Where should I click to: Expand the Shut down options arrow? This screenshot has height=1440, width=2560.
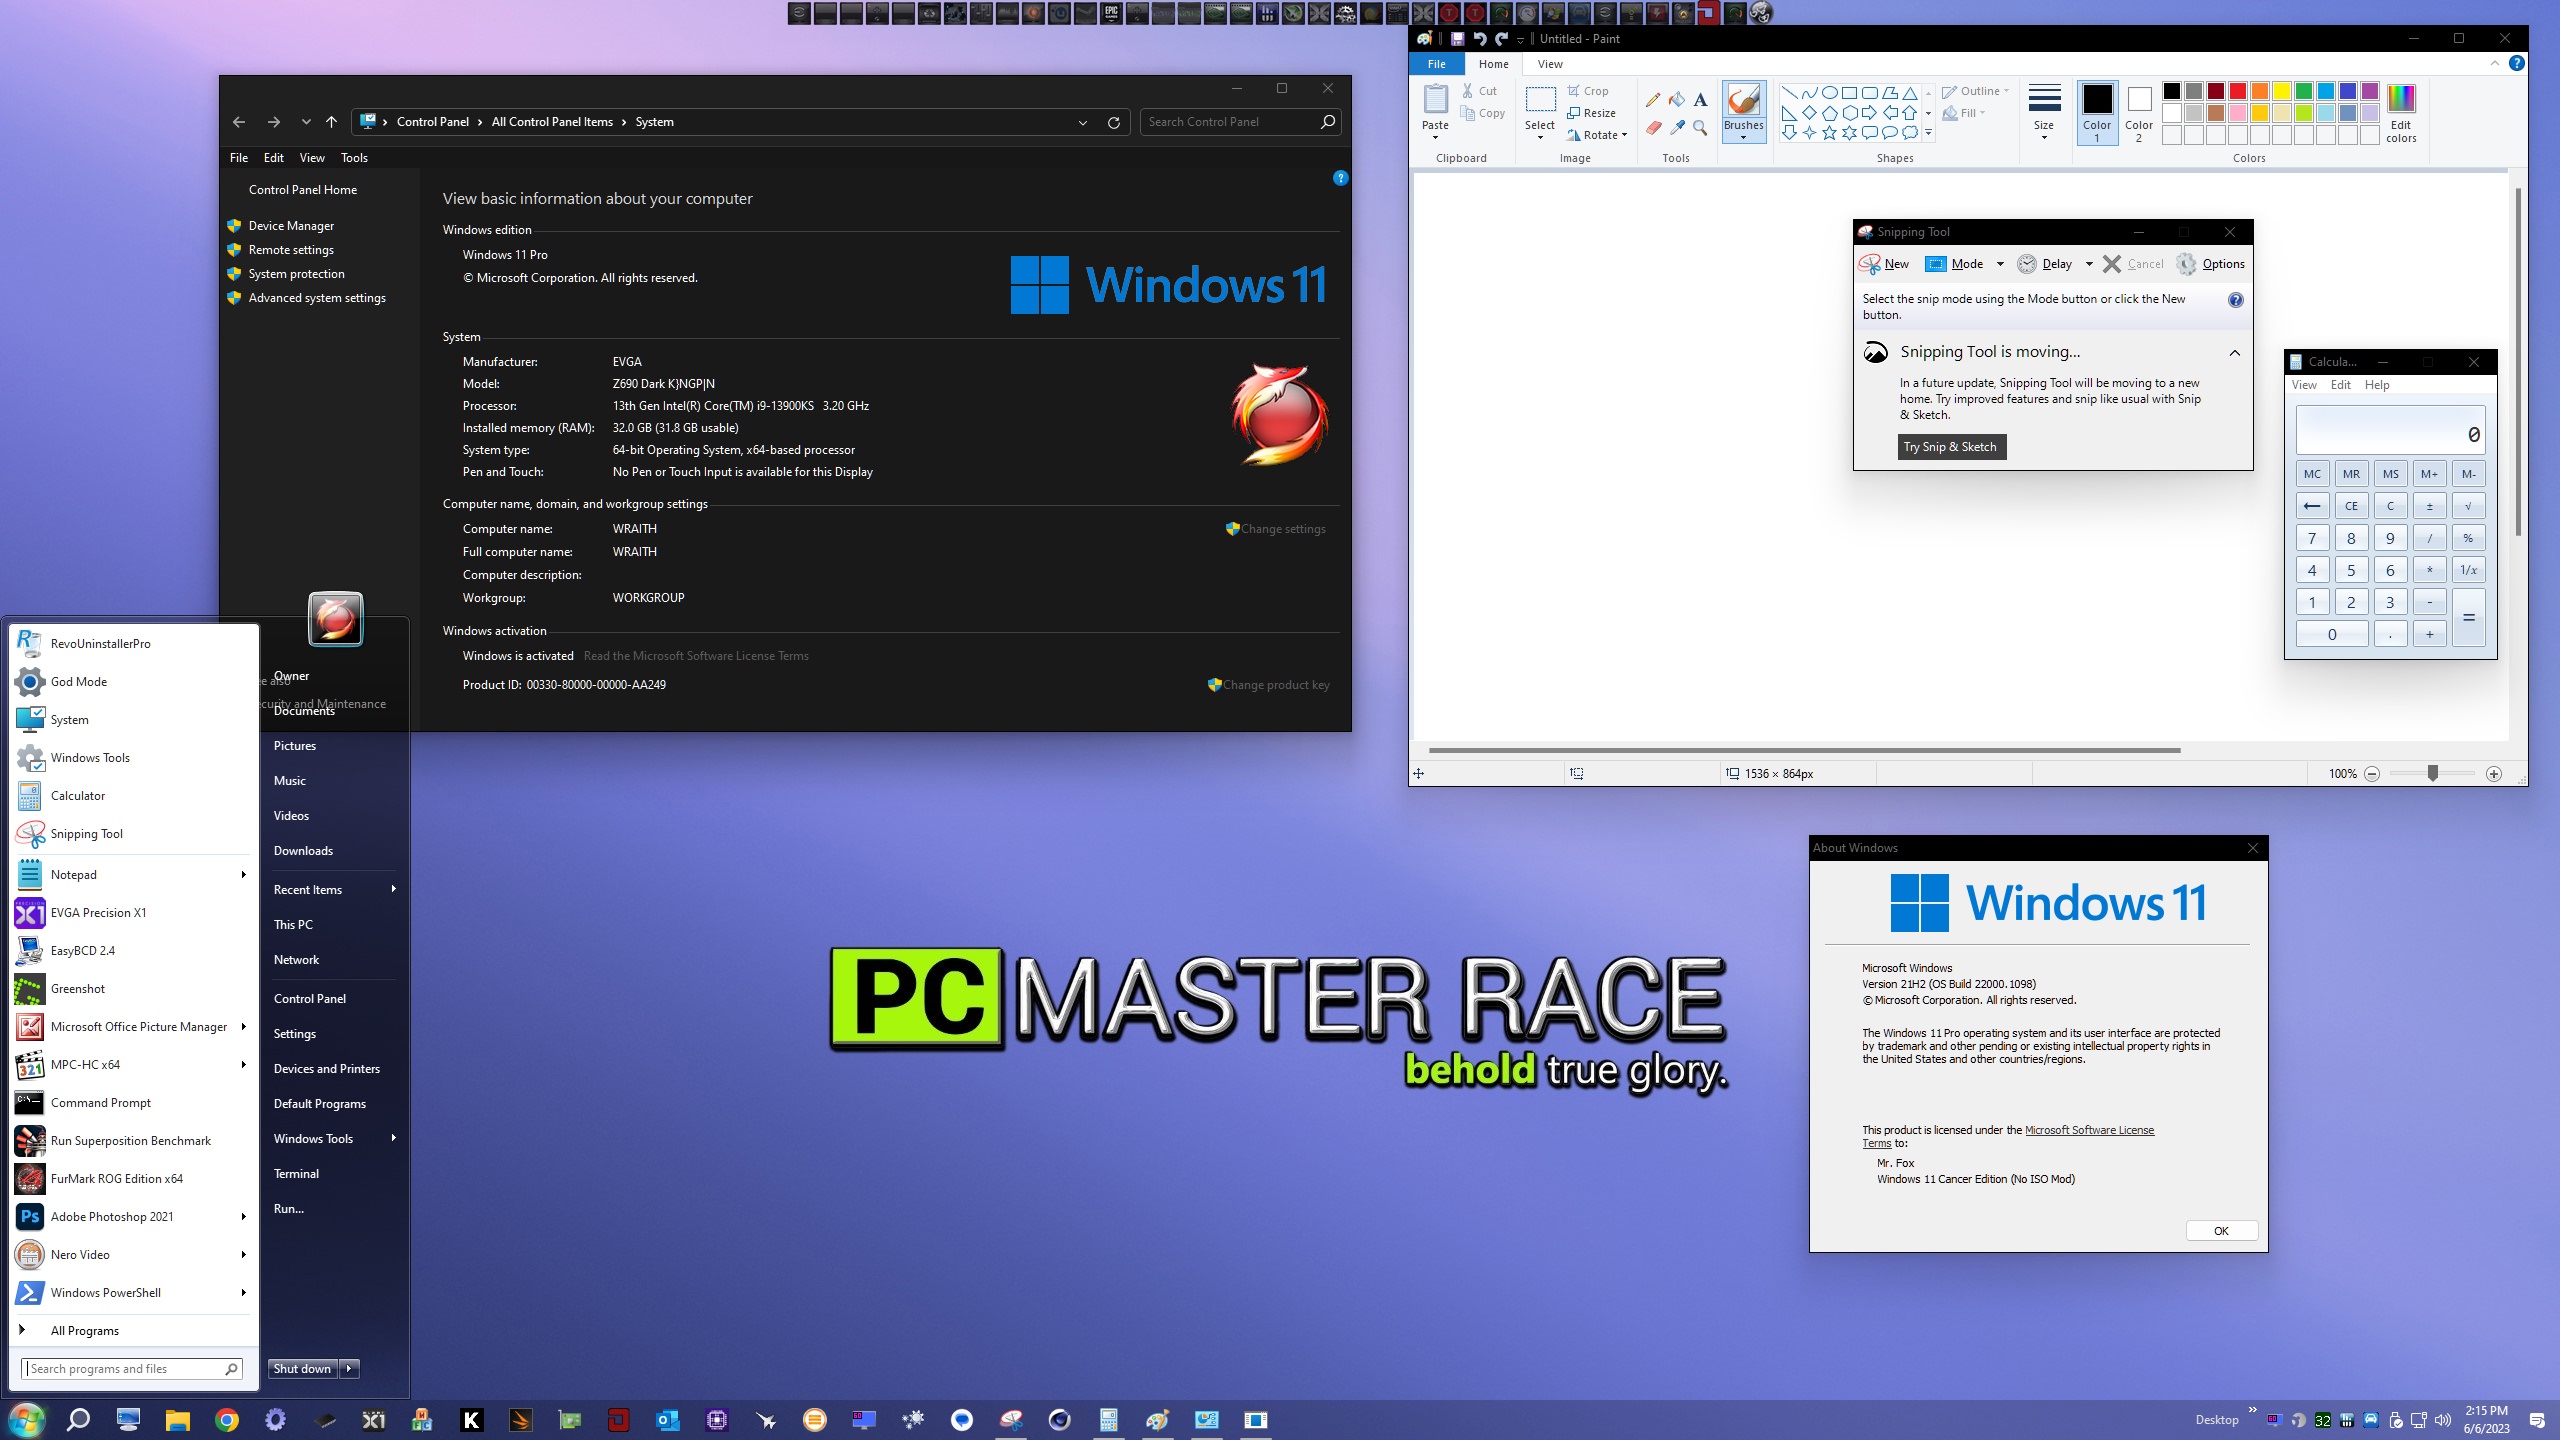tap(349, 1369)
